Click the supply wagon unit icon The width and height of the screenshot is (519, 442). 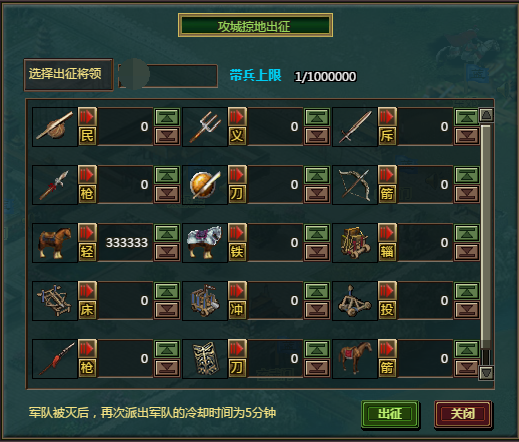355,243
